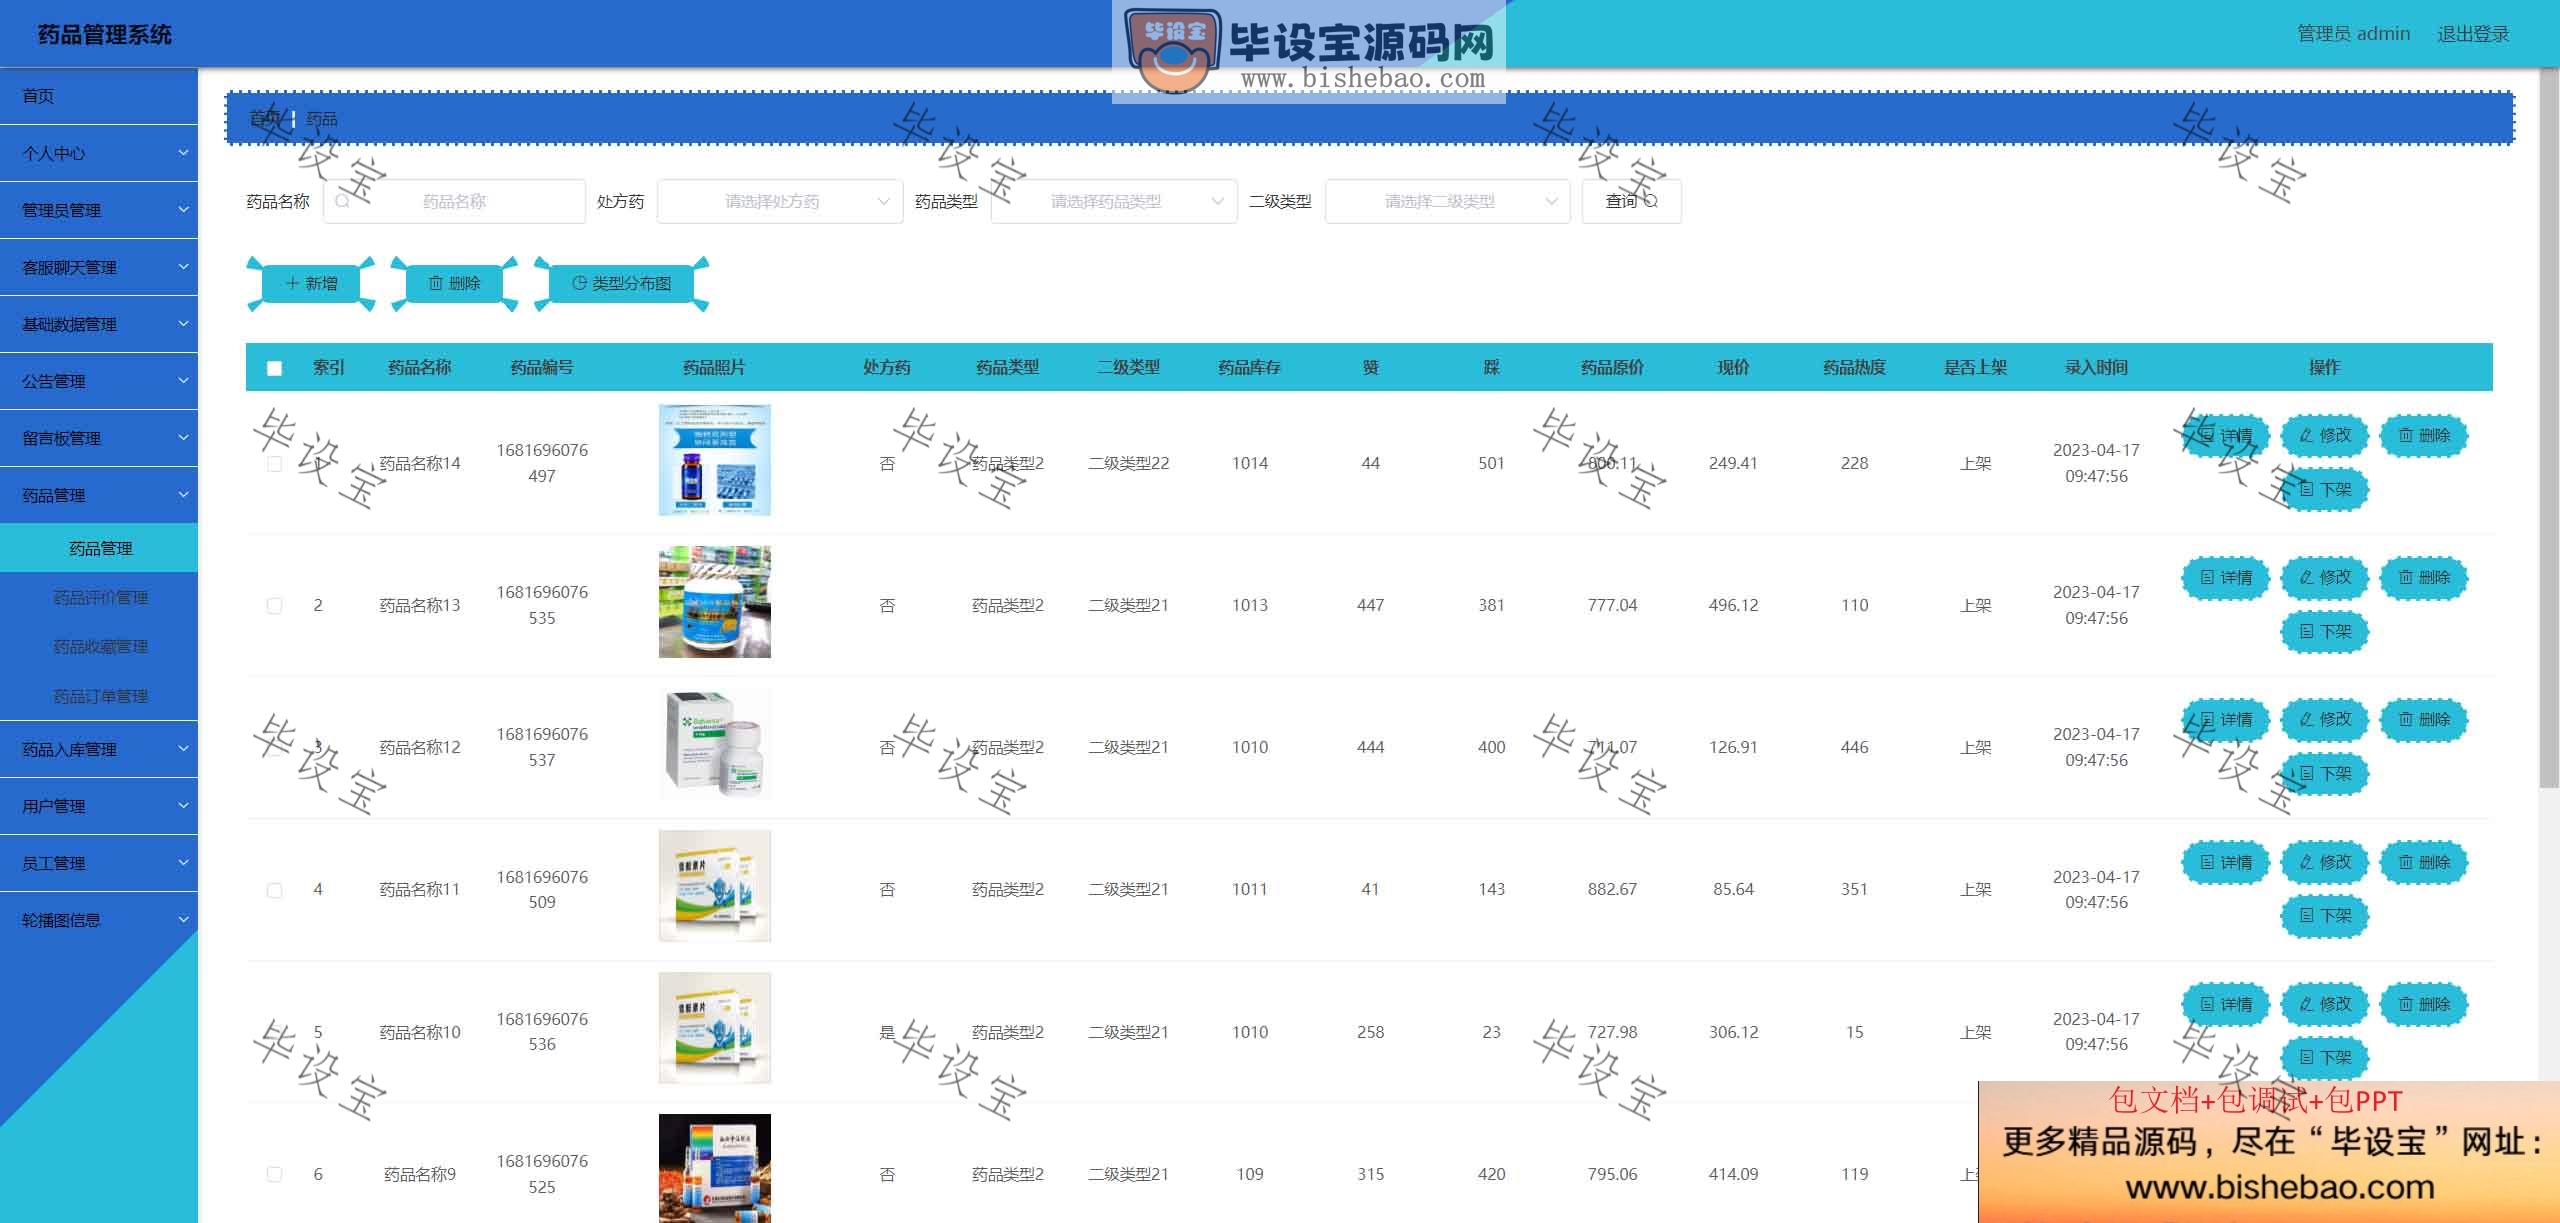Viewport: 2560px width, 1223px height.
Task: Click 详情 for 药品名称14
Action: pos(2225,436)
